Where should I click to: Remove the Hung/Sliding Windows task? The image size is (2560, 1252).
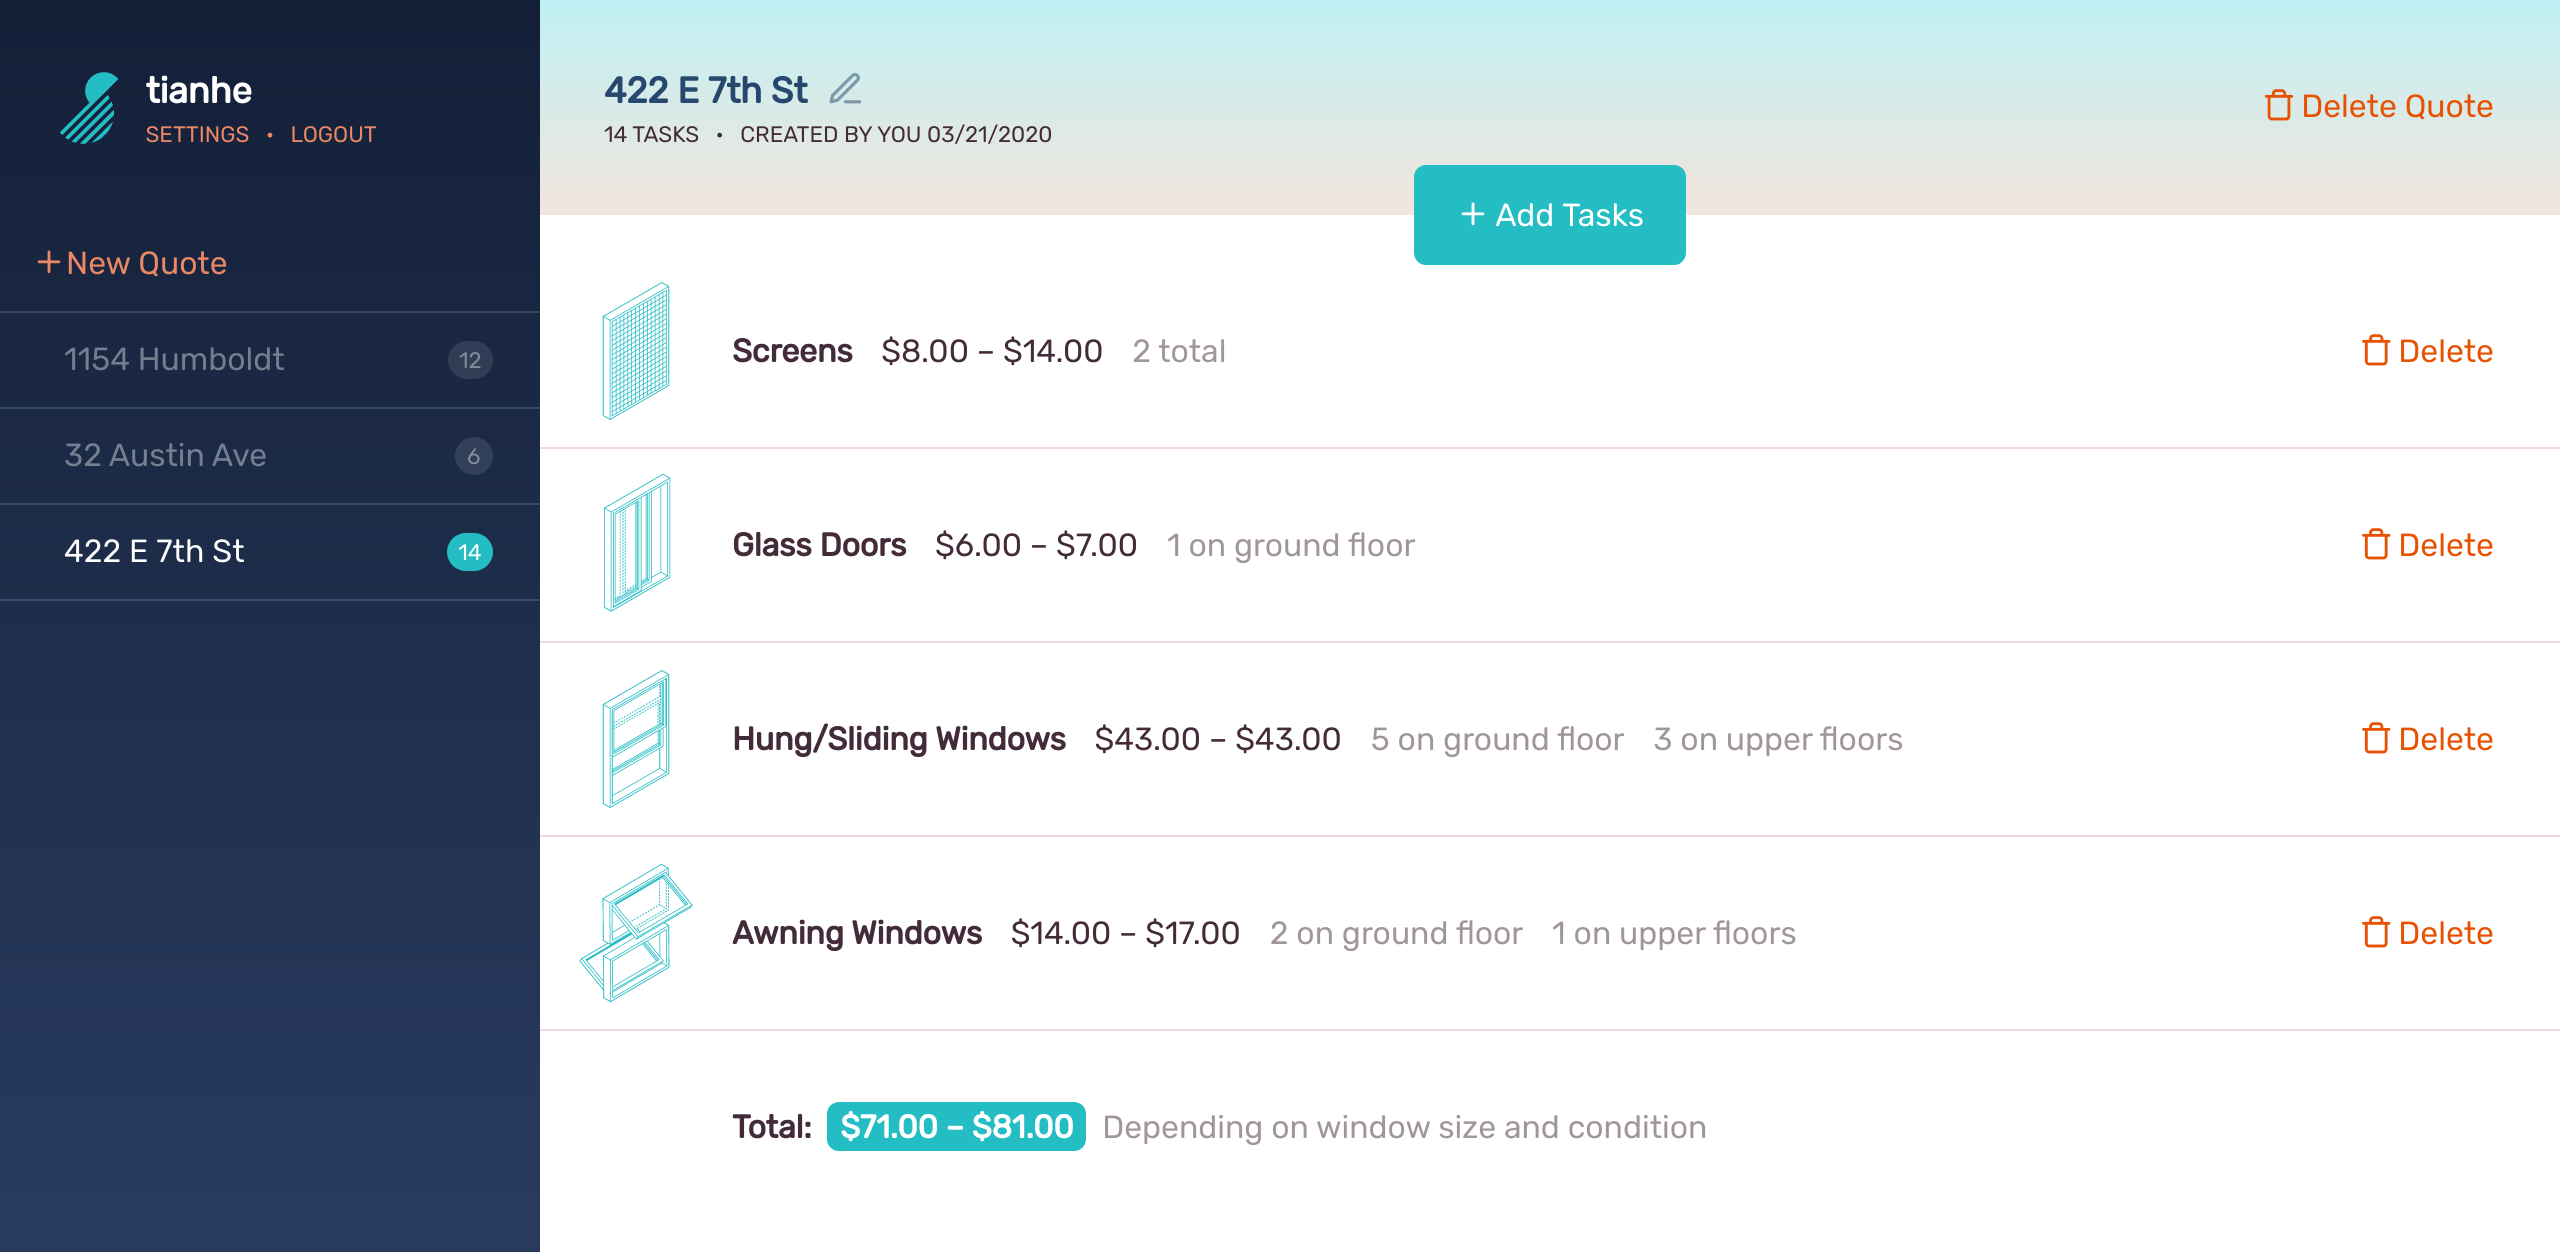tap(2427, 739)
